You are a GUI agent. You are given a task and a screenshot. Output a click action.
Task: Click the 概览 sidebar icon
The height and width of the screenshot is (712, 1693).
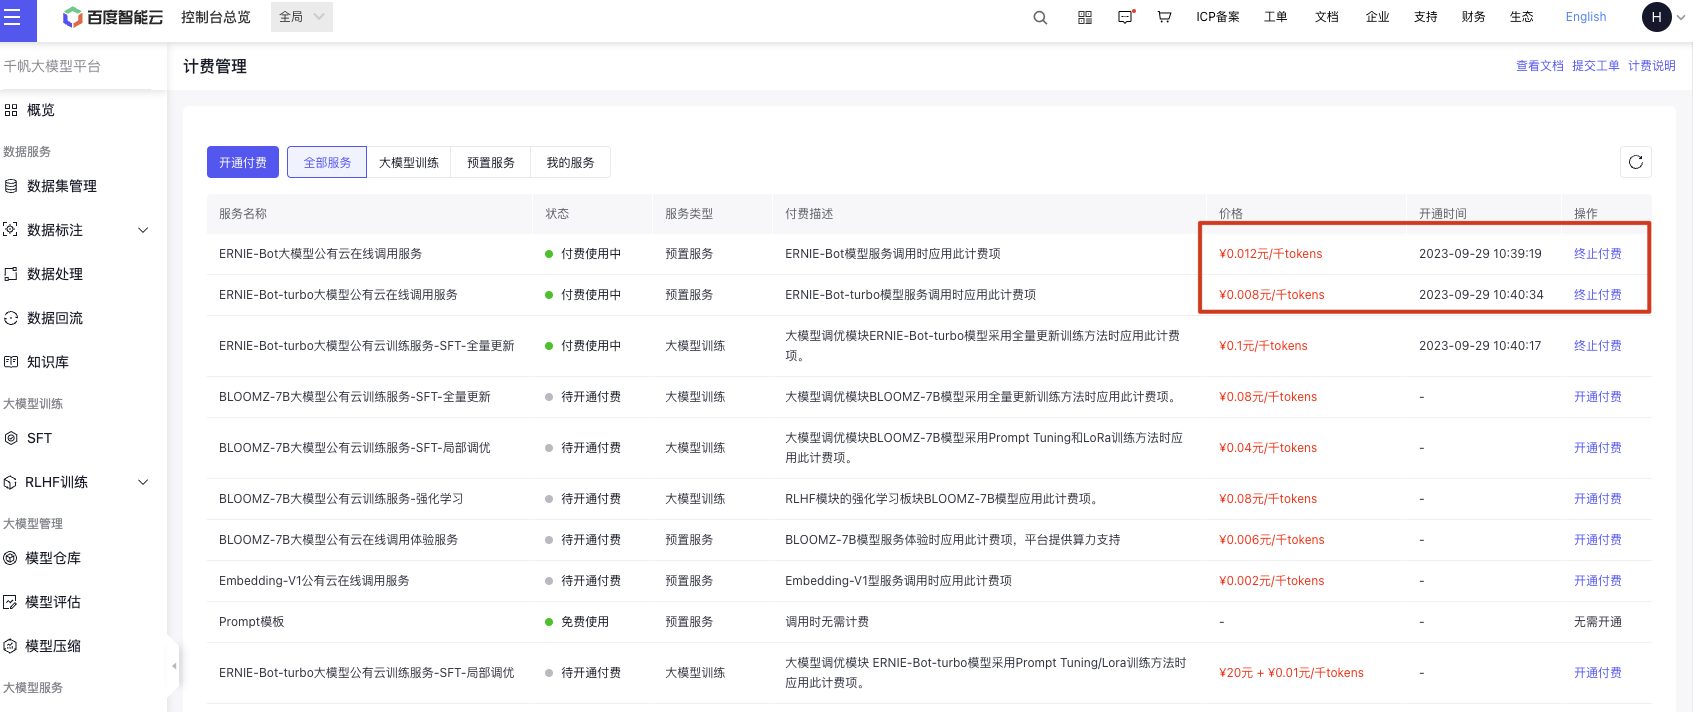[11, 110]
